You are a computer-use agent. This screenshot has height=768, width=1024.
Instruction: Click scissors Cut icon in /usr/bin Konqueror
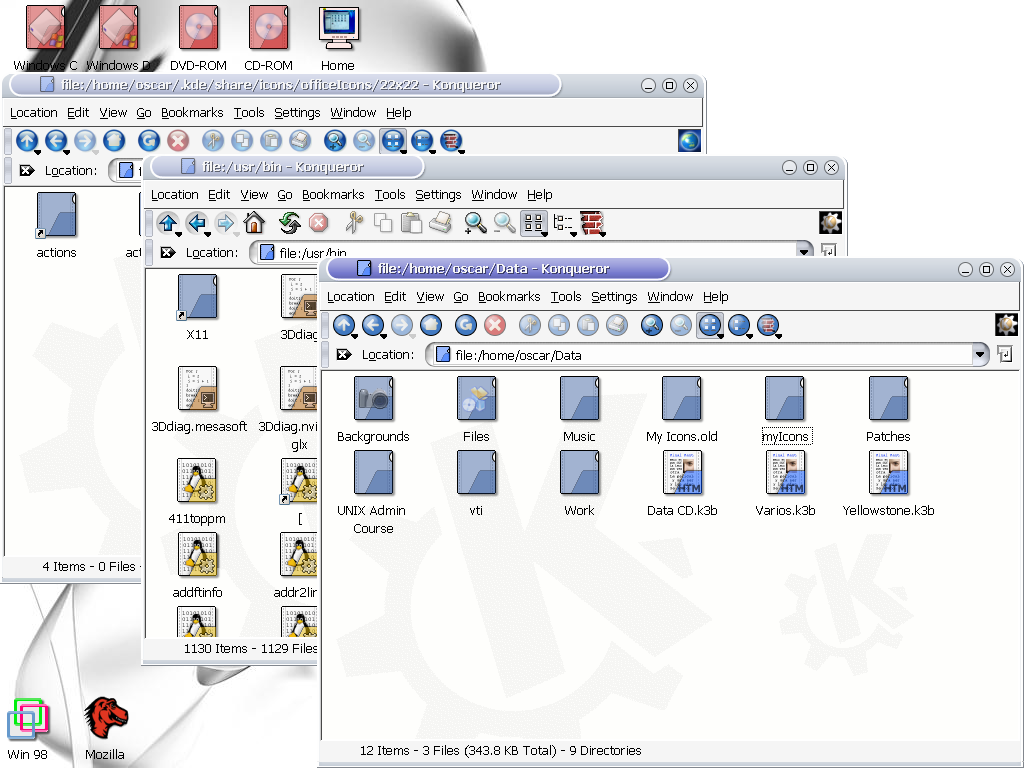[x=353, y=223]
